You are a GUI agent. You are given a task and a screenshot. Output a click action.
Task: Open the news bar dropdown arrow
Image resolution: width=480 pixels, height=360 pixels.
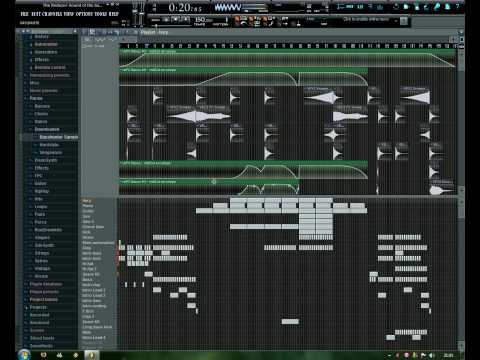point(396,21)
